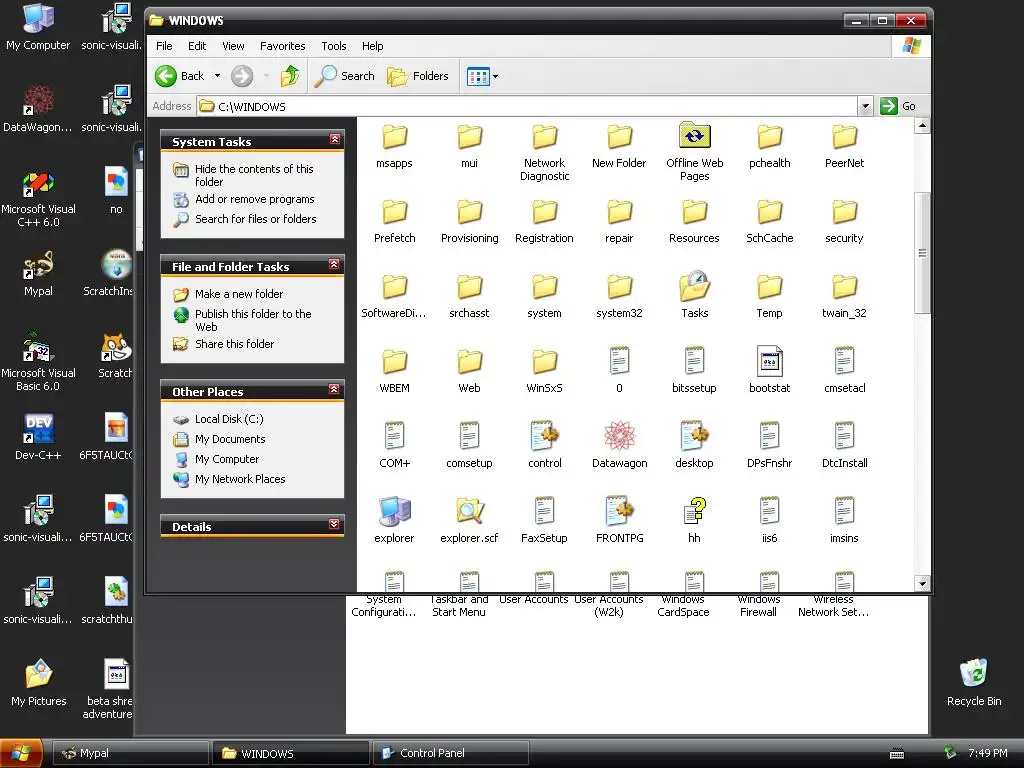The width and height of the screenshot is (1024, 768).
Task: Open the View menu
Action: (233, 46)
